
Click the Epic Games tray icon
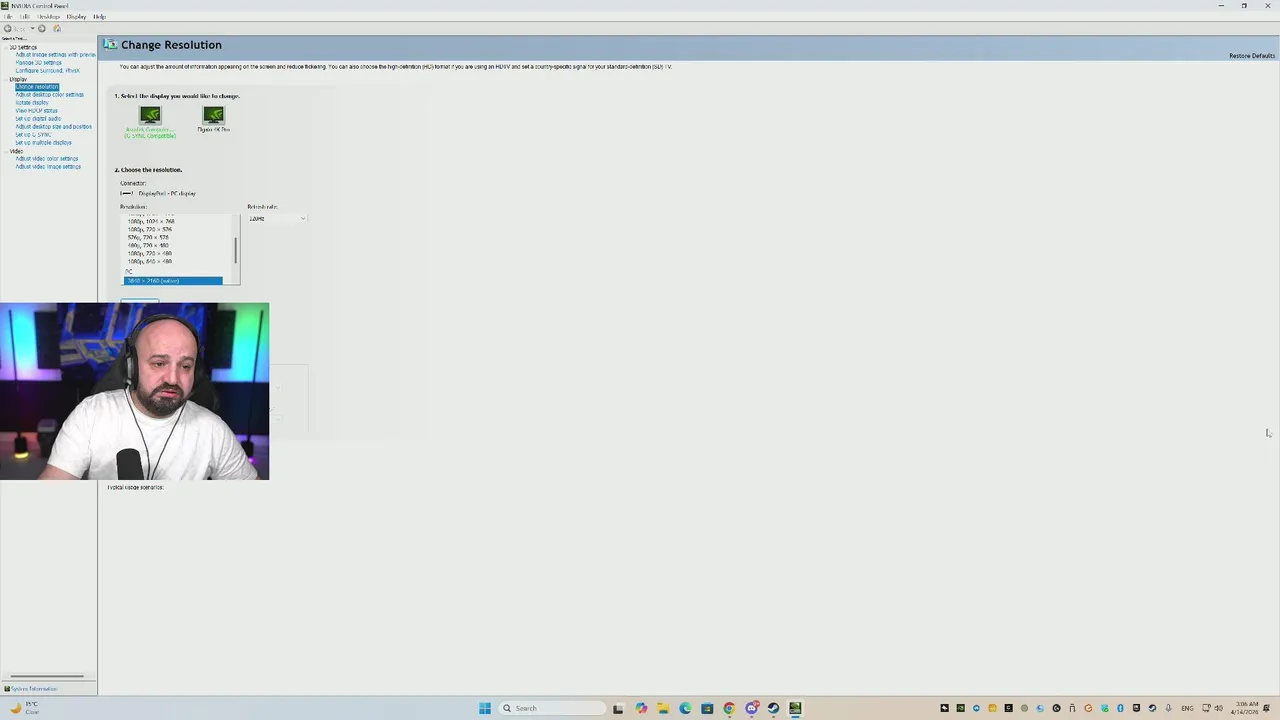pos(1136,708)
